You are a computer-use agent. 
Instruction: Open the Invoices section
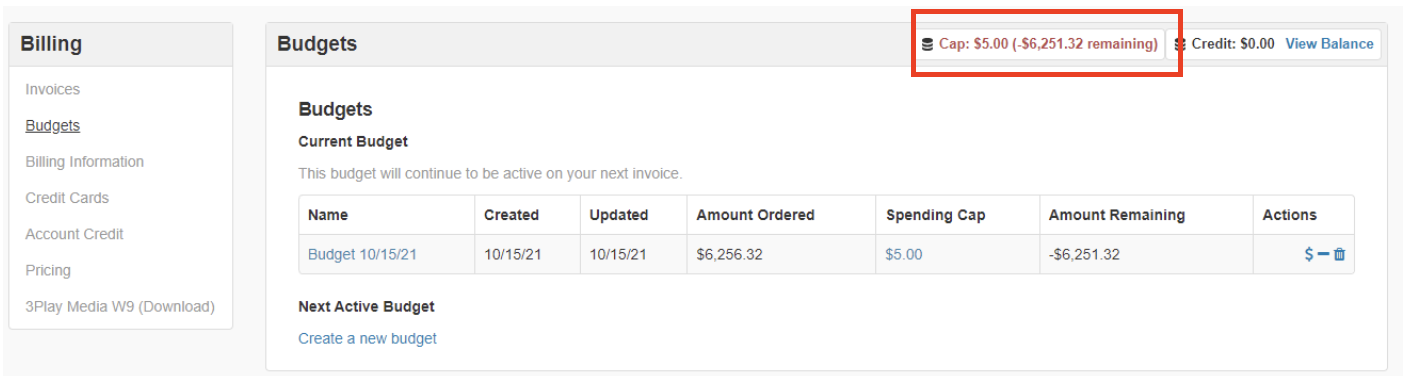(x=53, y=89)
